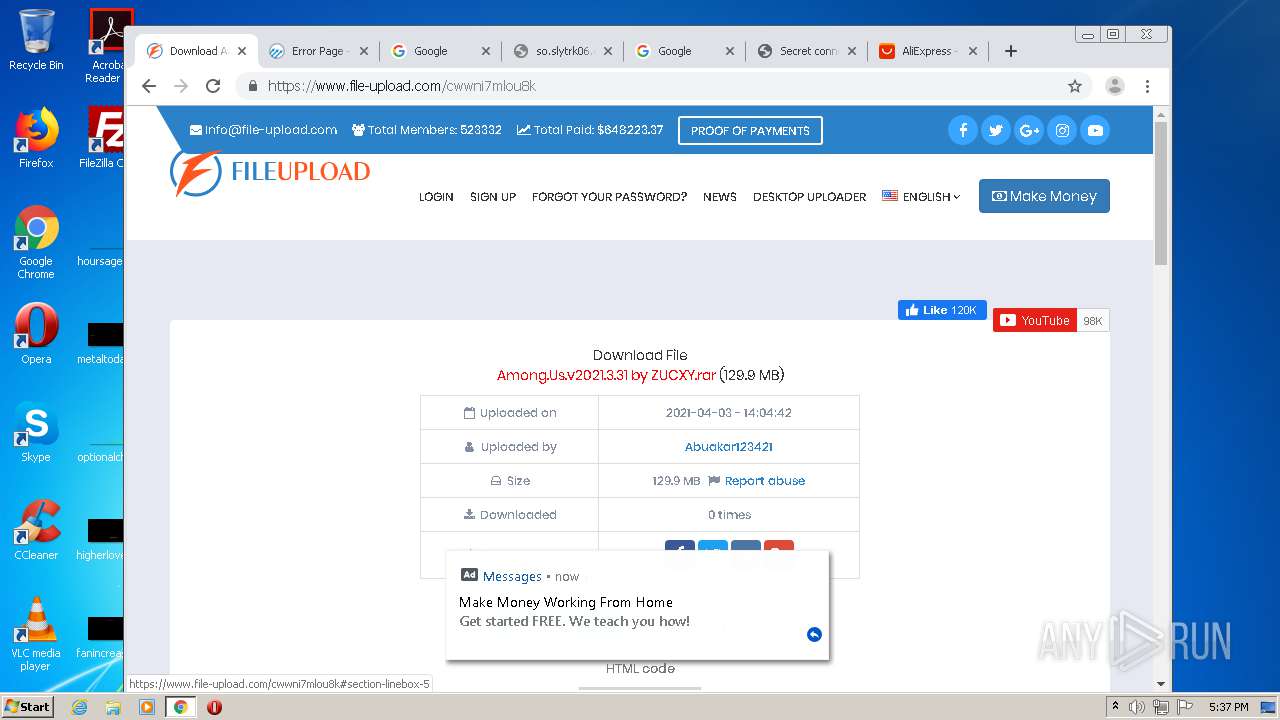The width and height of the screenshot is (1280, 720).
Task: Go back using browser back arrow
Action: coord(149,86)
